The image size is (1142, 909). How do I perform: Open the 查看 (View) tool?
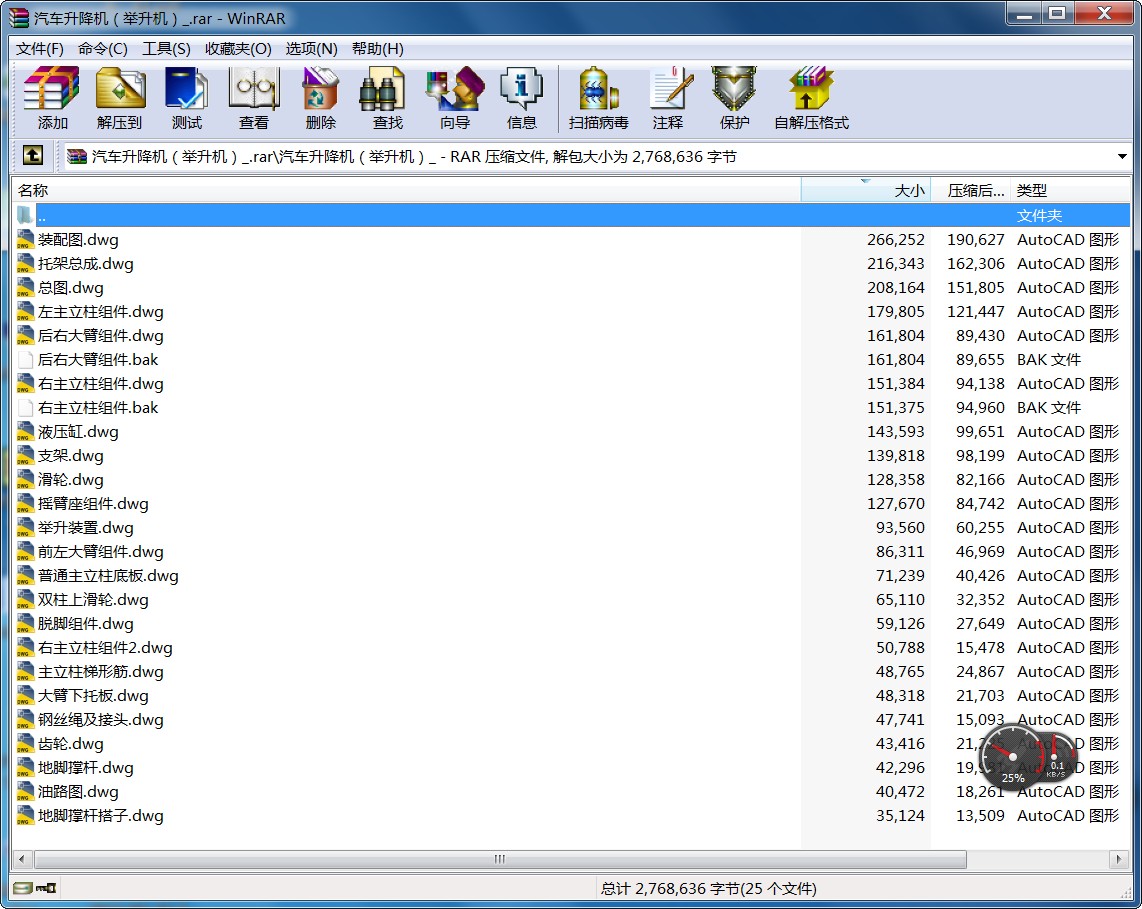253,98
